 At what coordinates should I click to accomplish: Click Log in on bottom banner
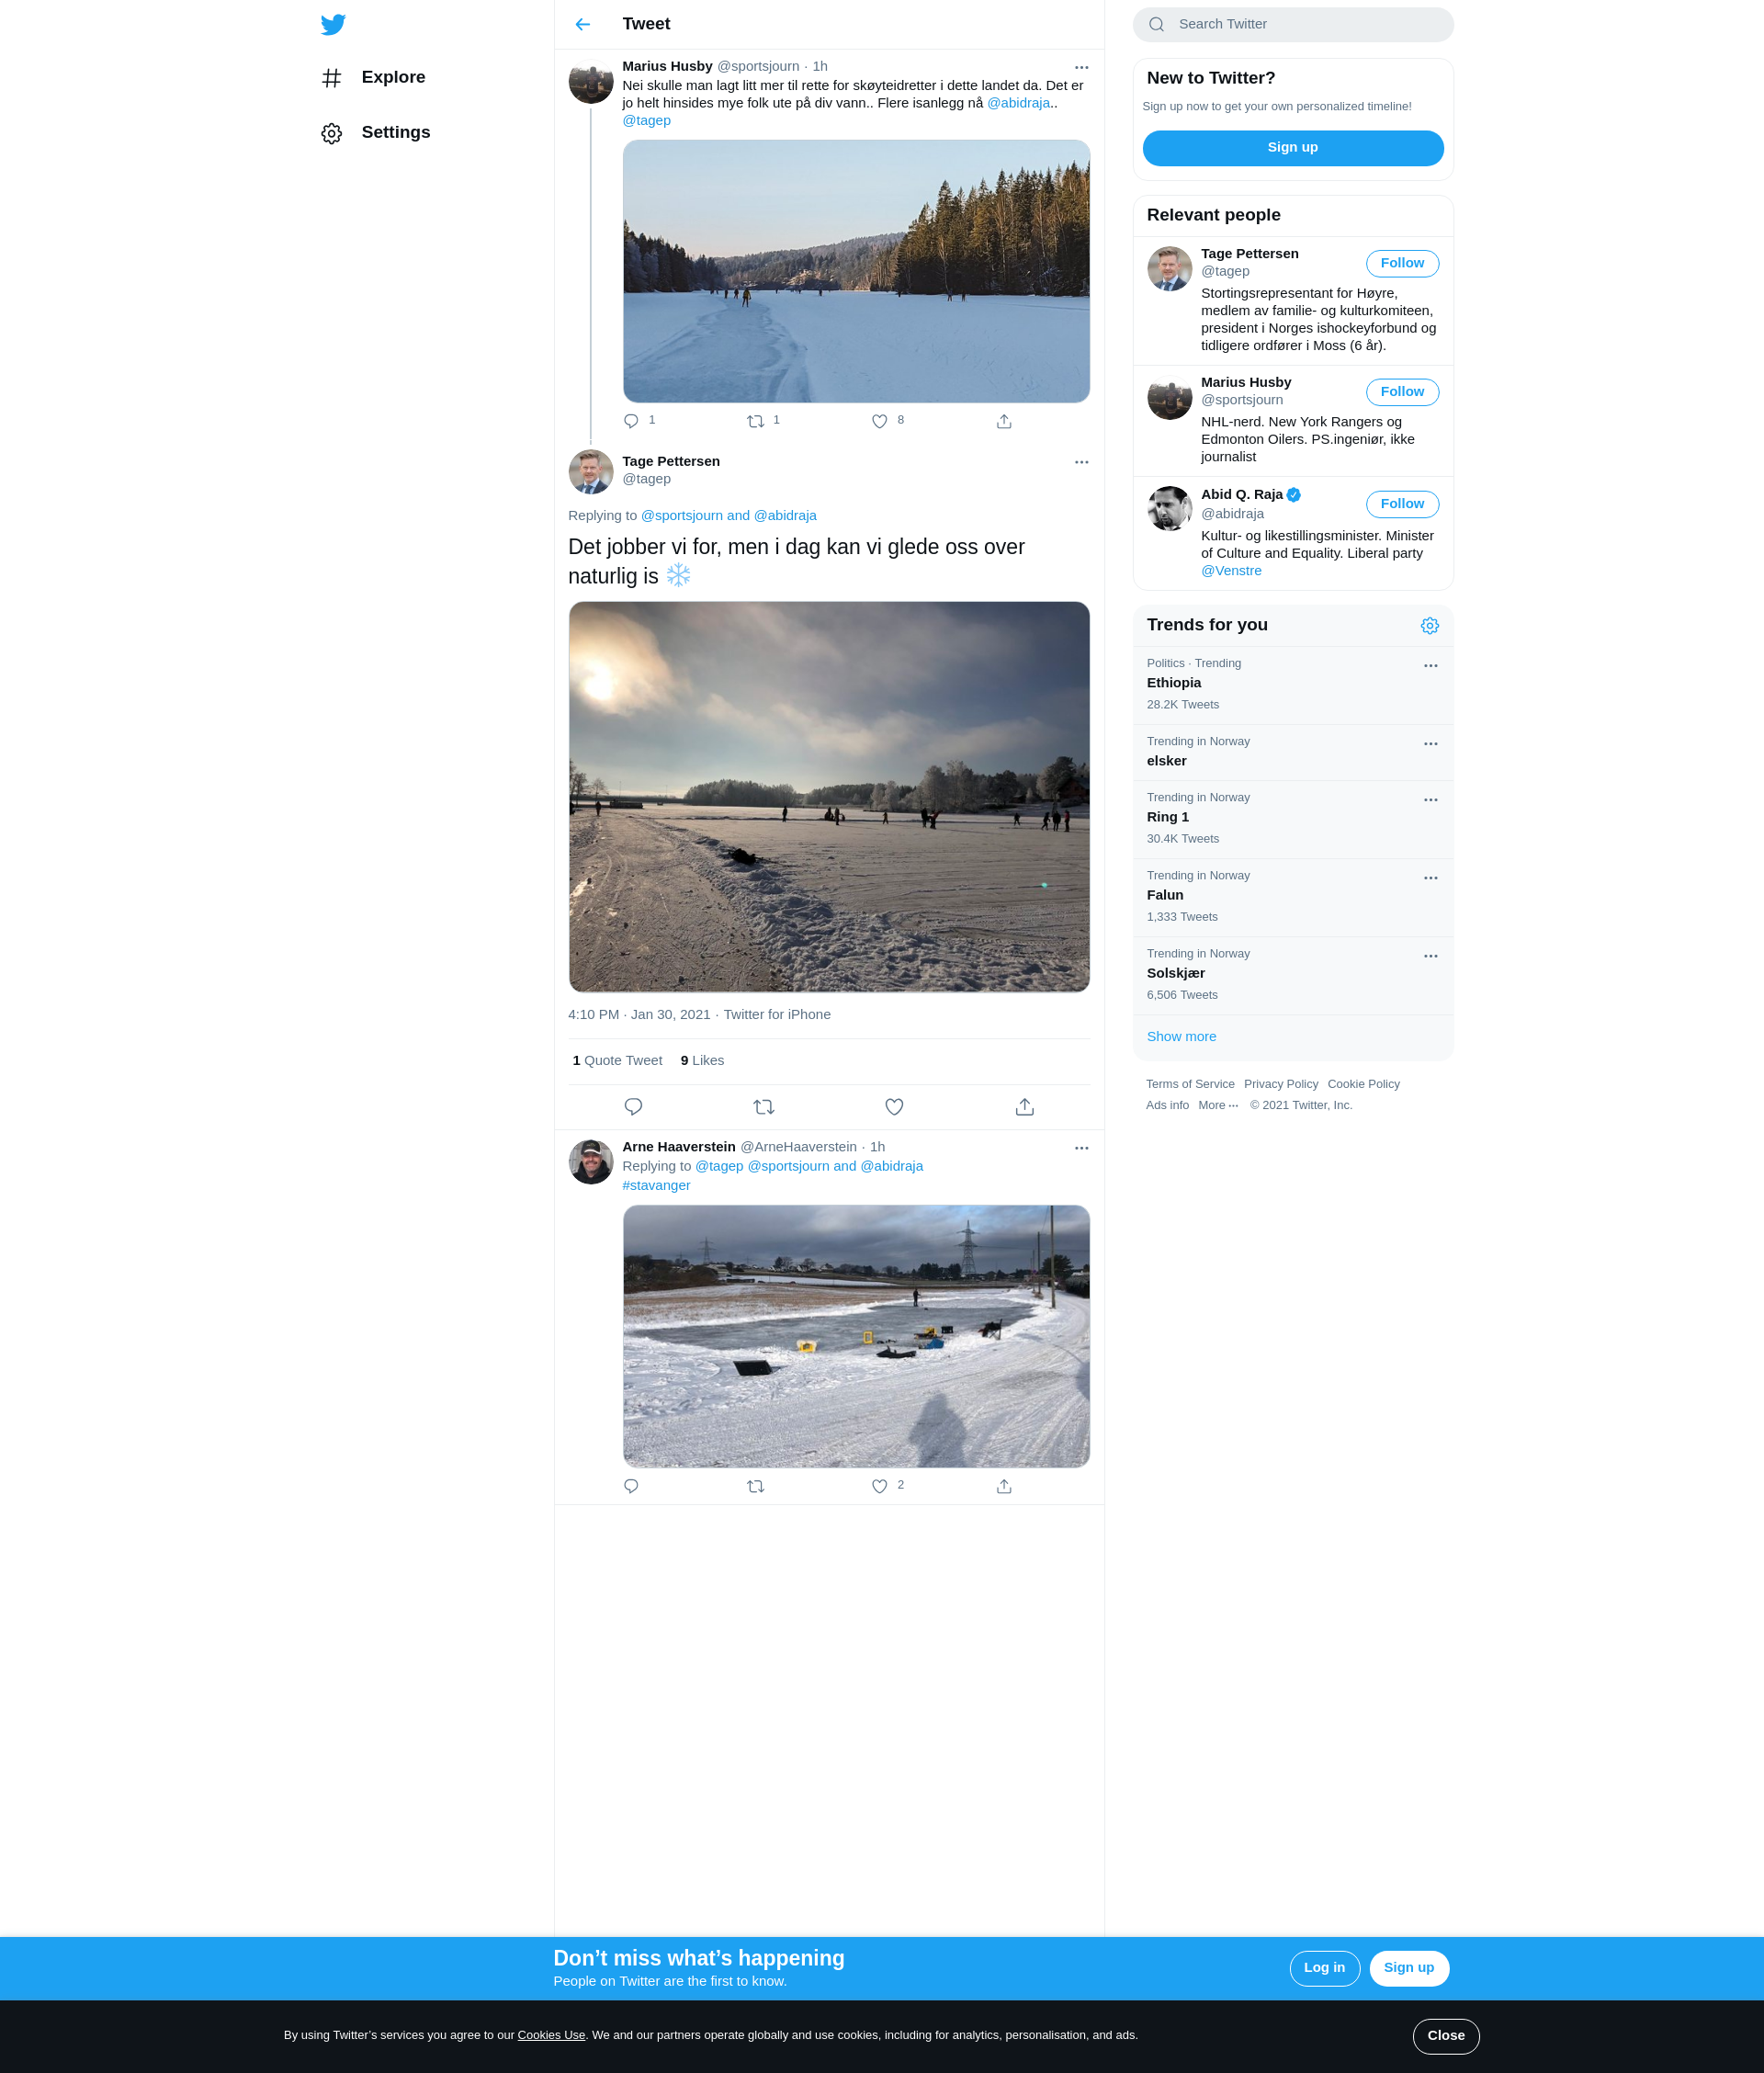pyautogui.click(x=1324, y=1968)
